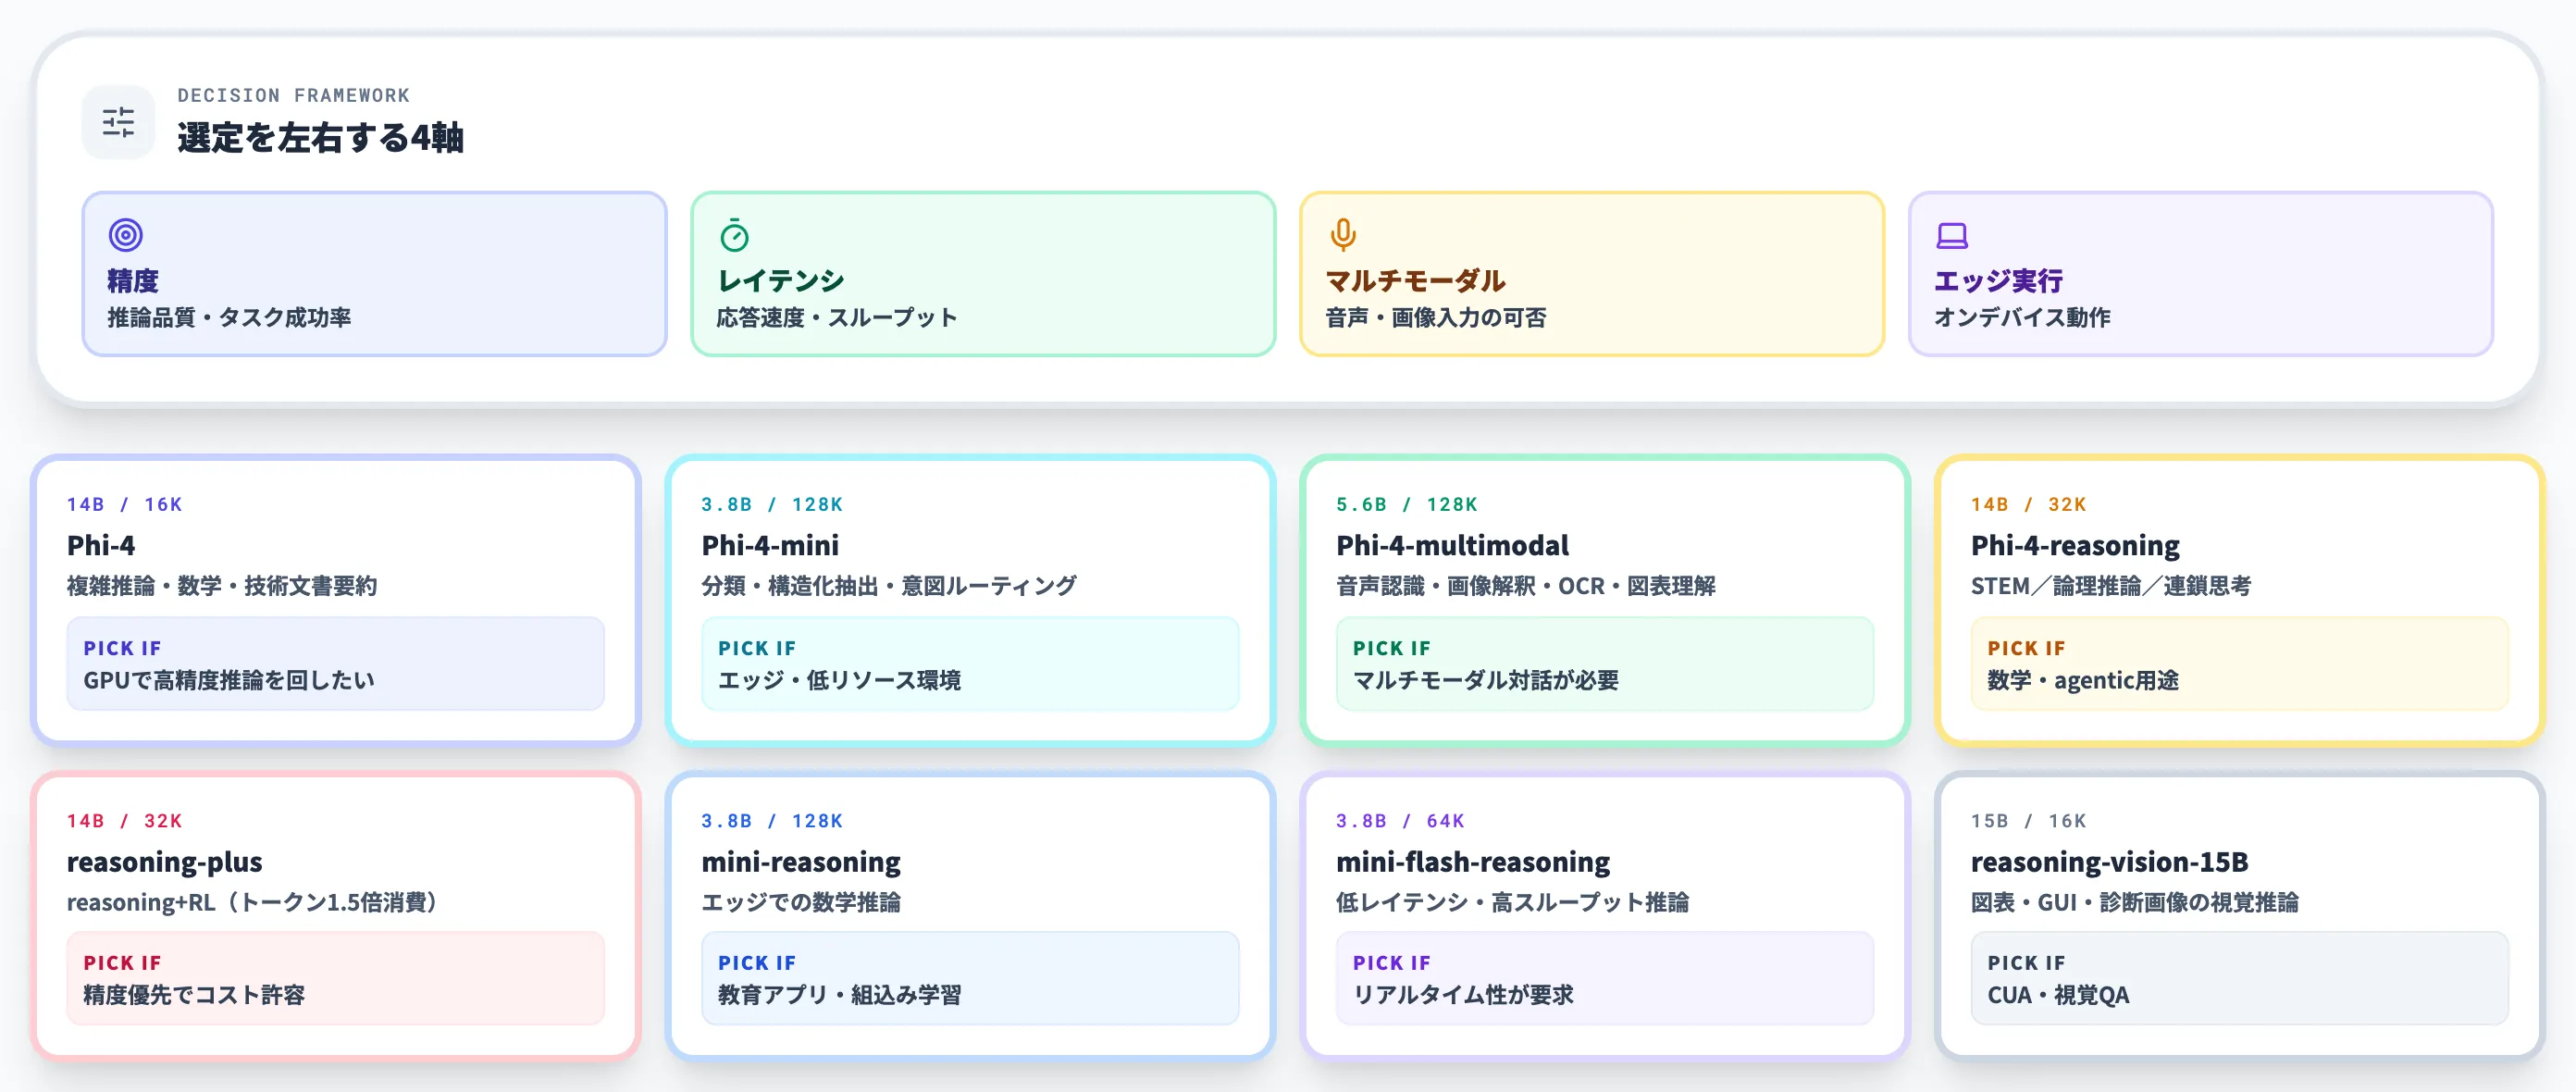2576x1092 pixels.
Task: Click the sliders icon beside the Decision Framework heading
Action: tap(118, 122)
